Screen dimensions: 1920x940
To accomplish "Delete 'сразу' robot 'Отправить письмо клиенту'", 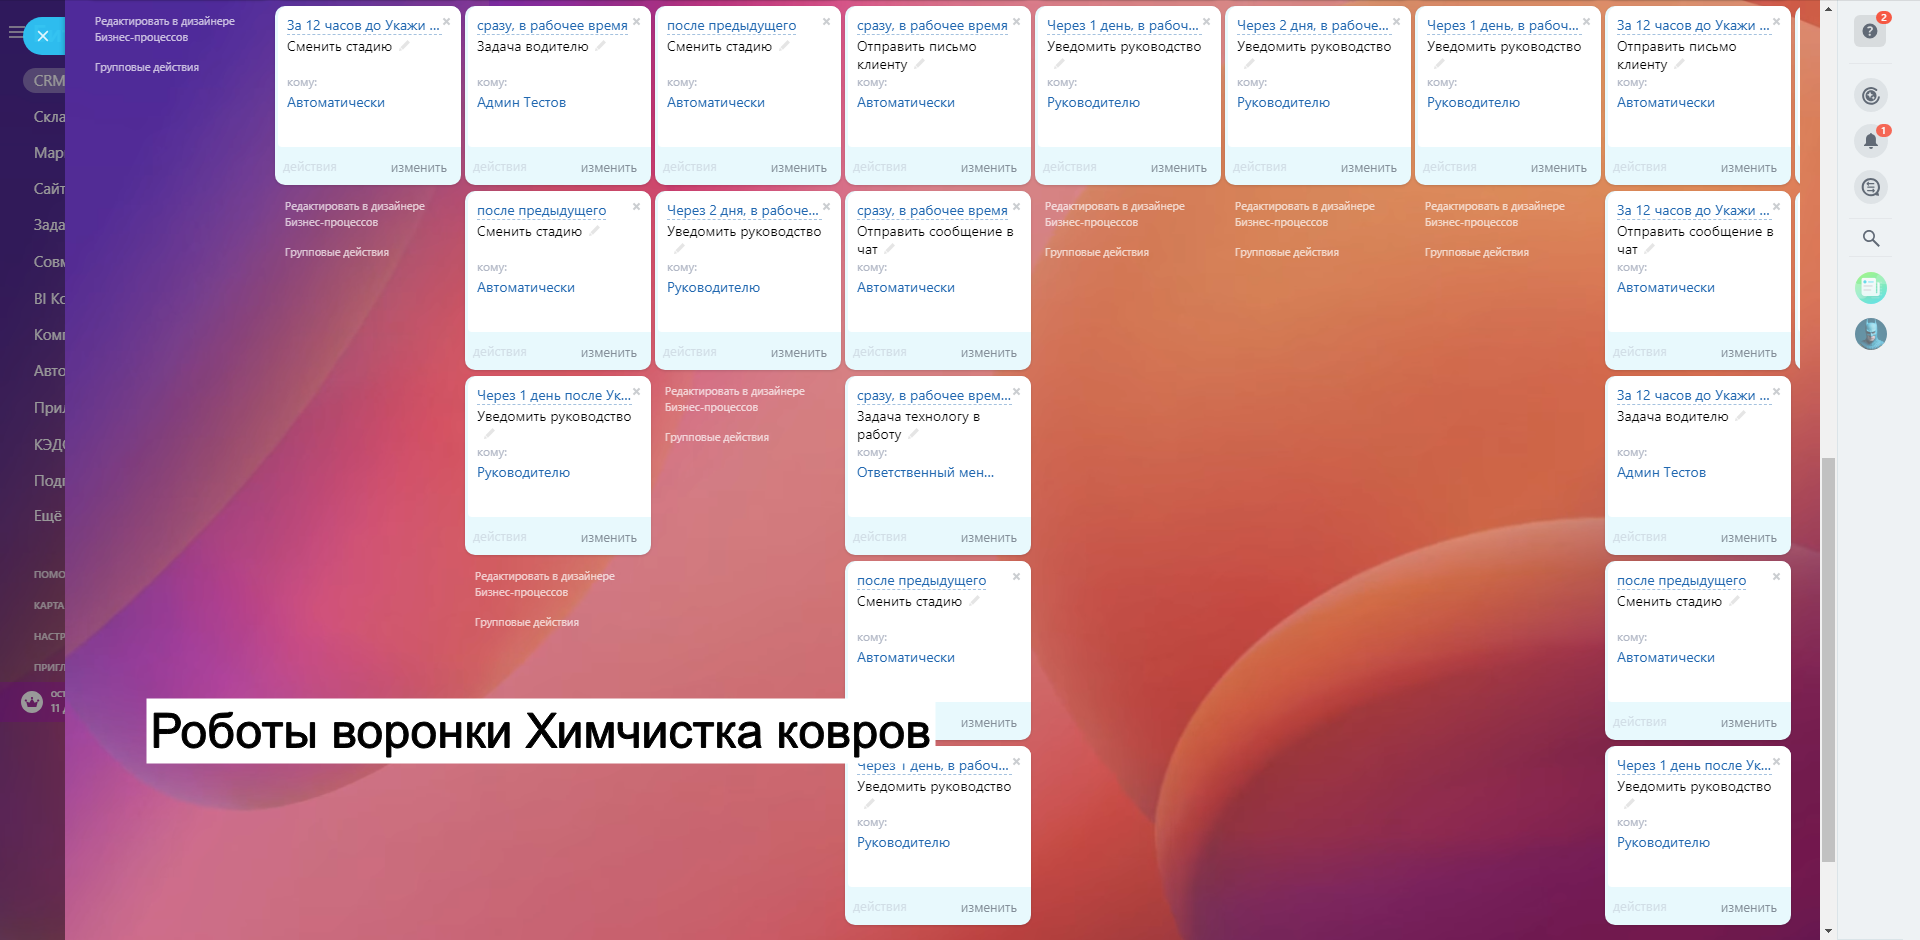I will [1016, 21].
